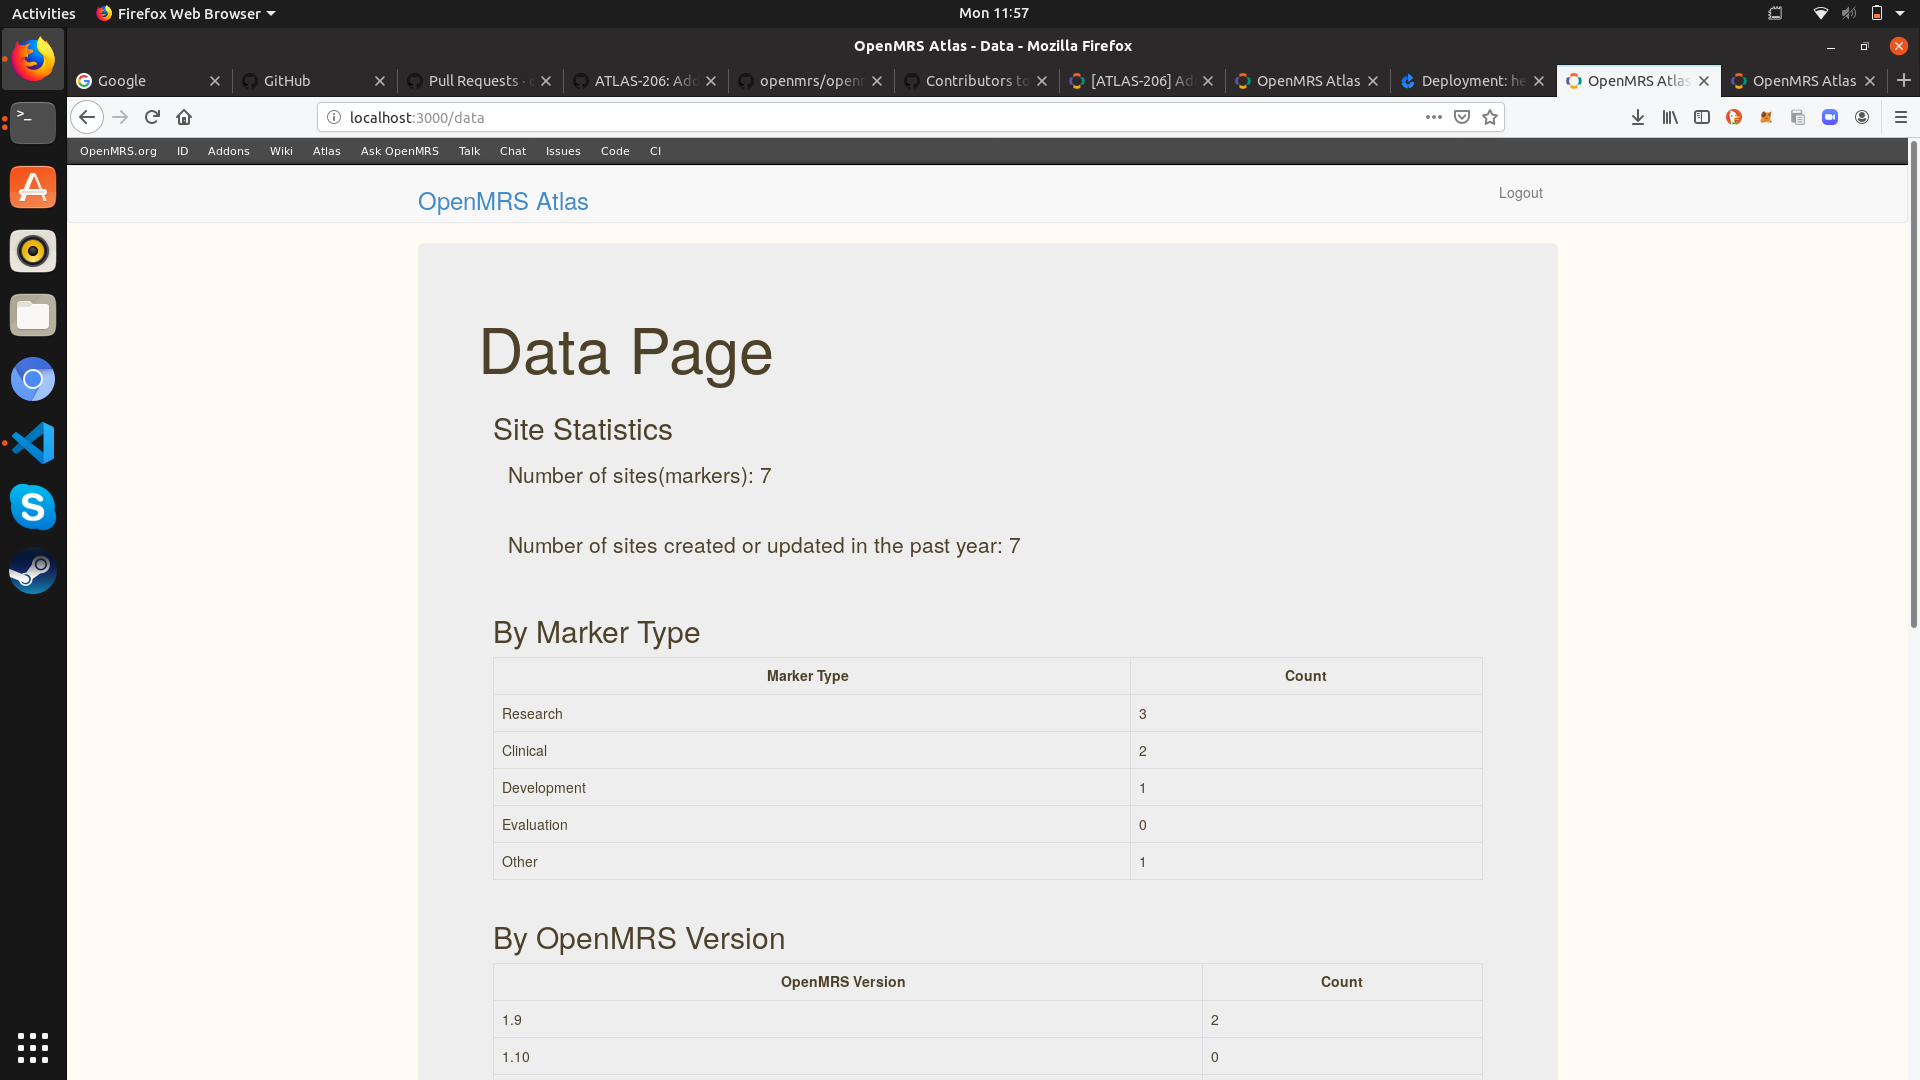The image size is (1920, 1080).
Task: Select the Evaluation row cell
Action: pos(811,825)
